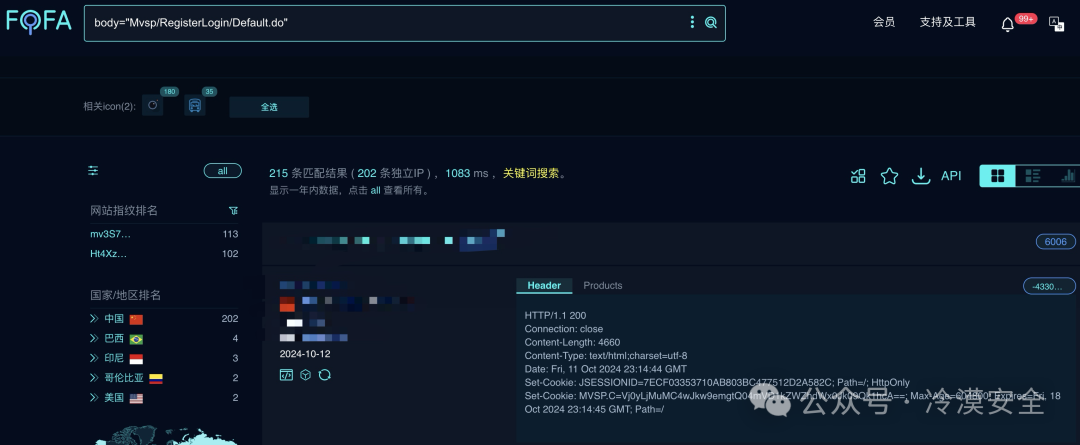Viewport: 1080px width, 445px height.
Task: Select the first related icon with 180 count
Action: (x=153, y=105)
